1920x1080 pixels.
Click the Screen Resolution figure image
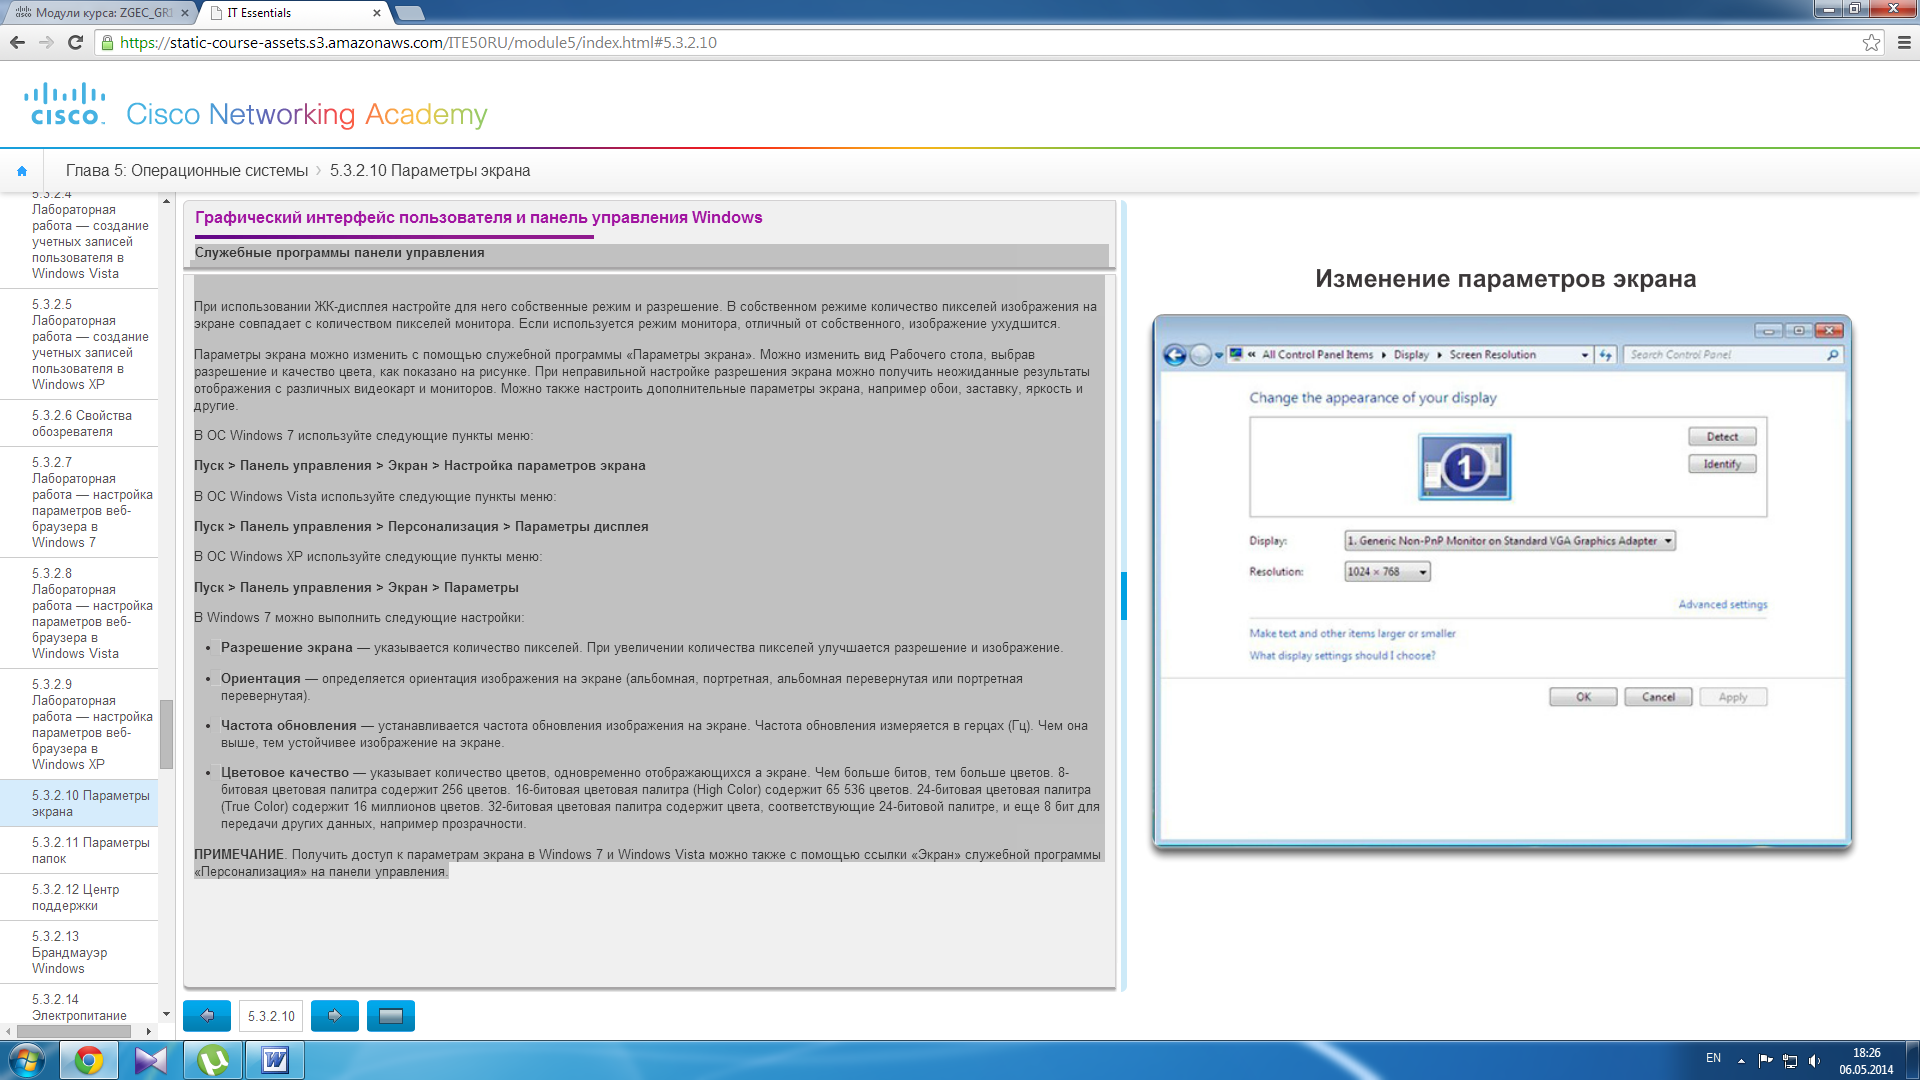[x=1502, y=582]
